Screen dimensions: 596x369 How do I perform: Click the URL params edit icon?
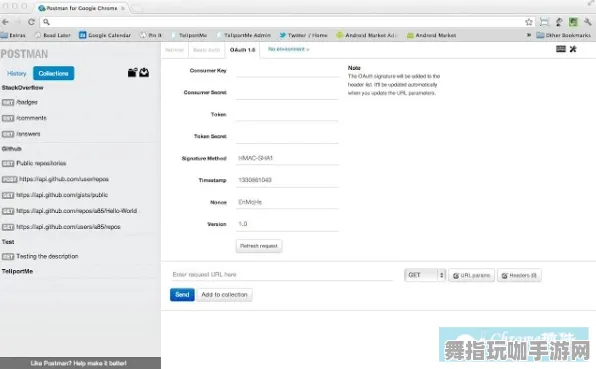point(456,276)
